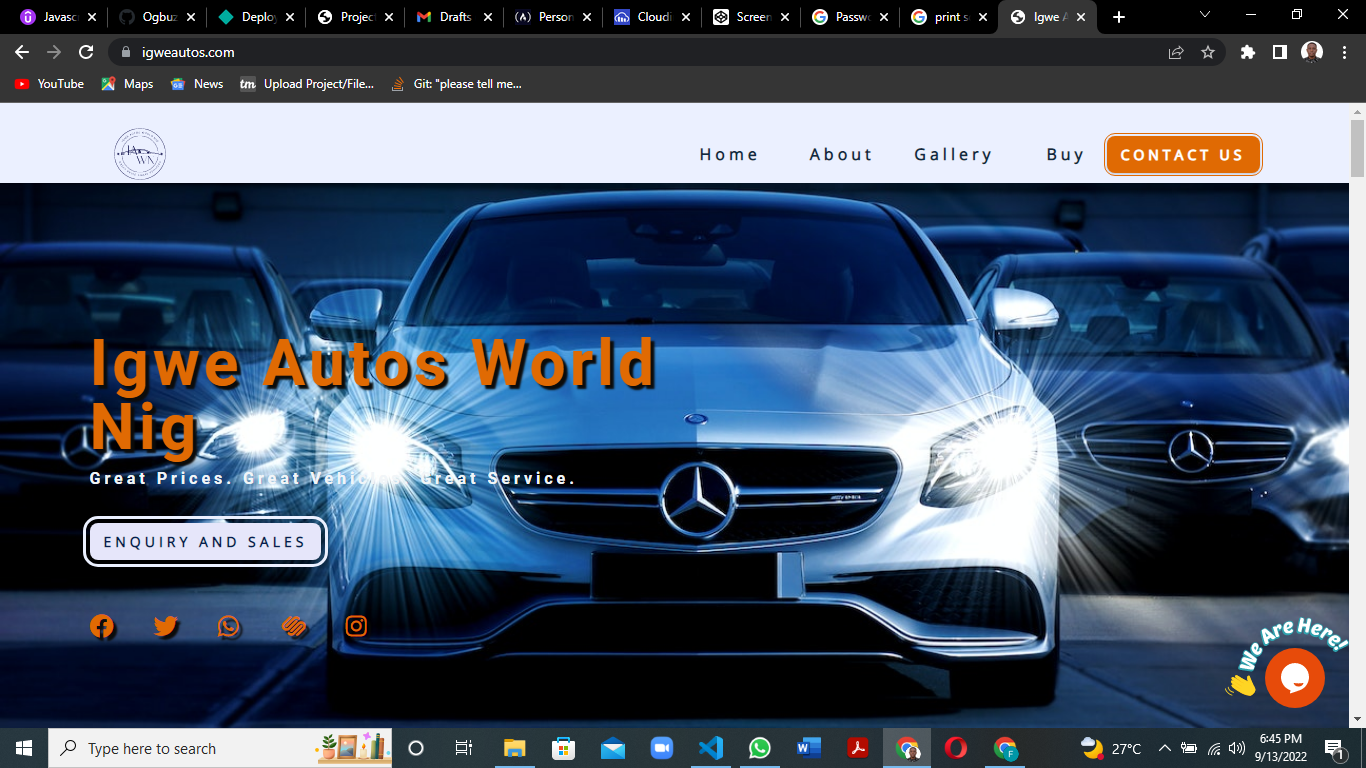Screen dimensions: 1366x768
Task: Open the Windows Start menu
Action: tap(24, 748)
